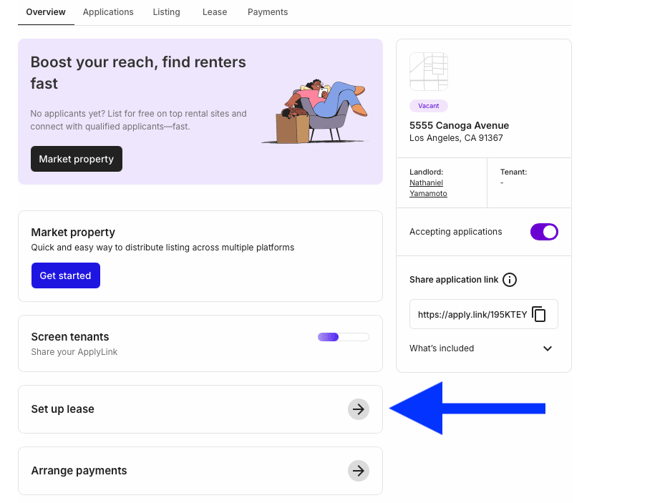
Task: Click the black Market property button
Action: (x=76, y=159)
